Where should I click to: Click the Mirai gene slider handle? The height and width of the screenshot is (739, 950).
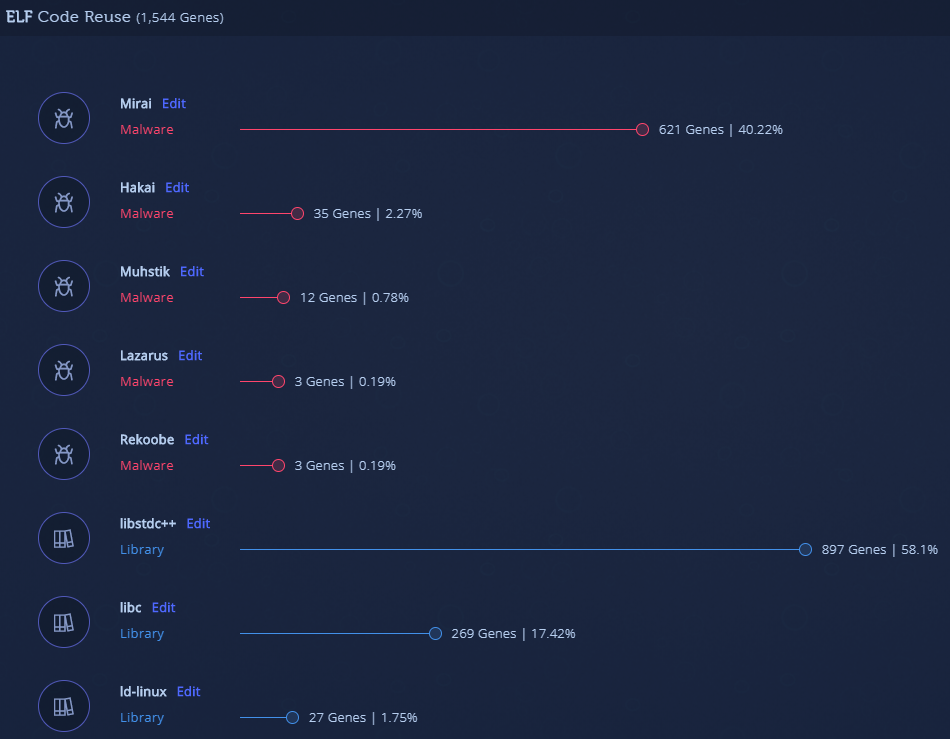[x=642, y=129]
